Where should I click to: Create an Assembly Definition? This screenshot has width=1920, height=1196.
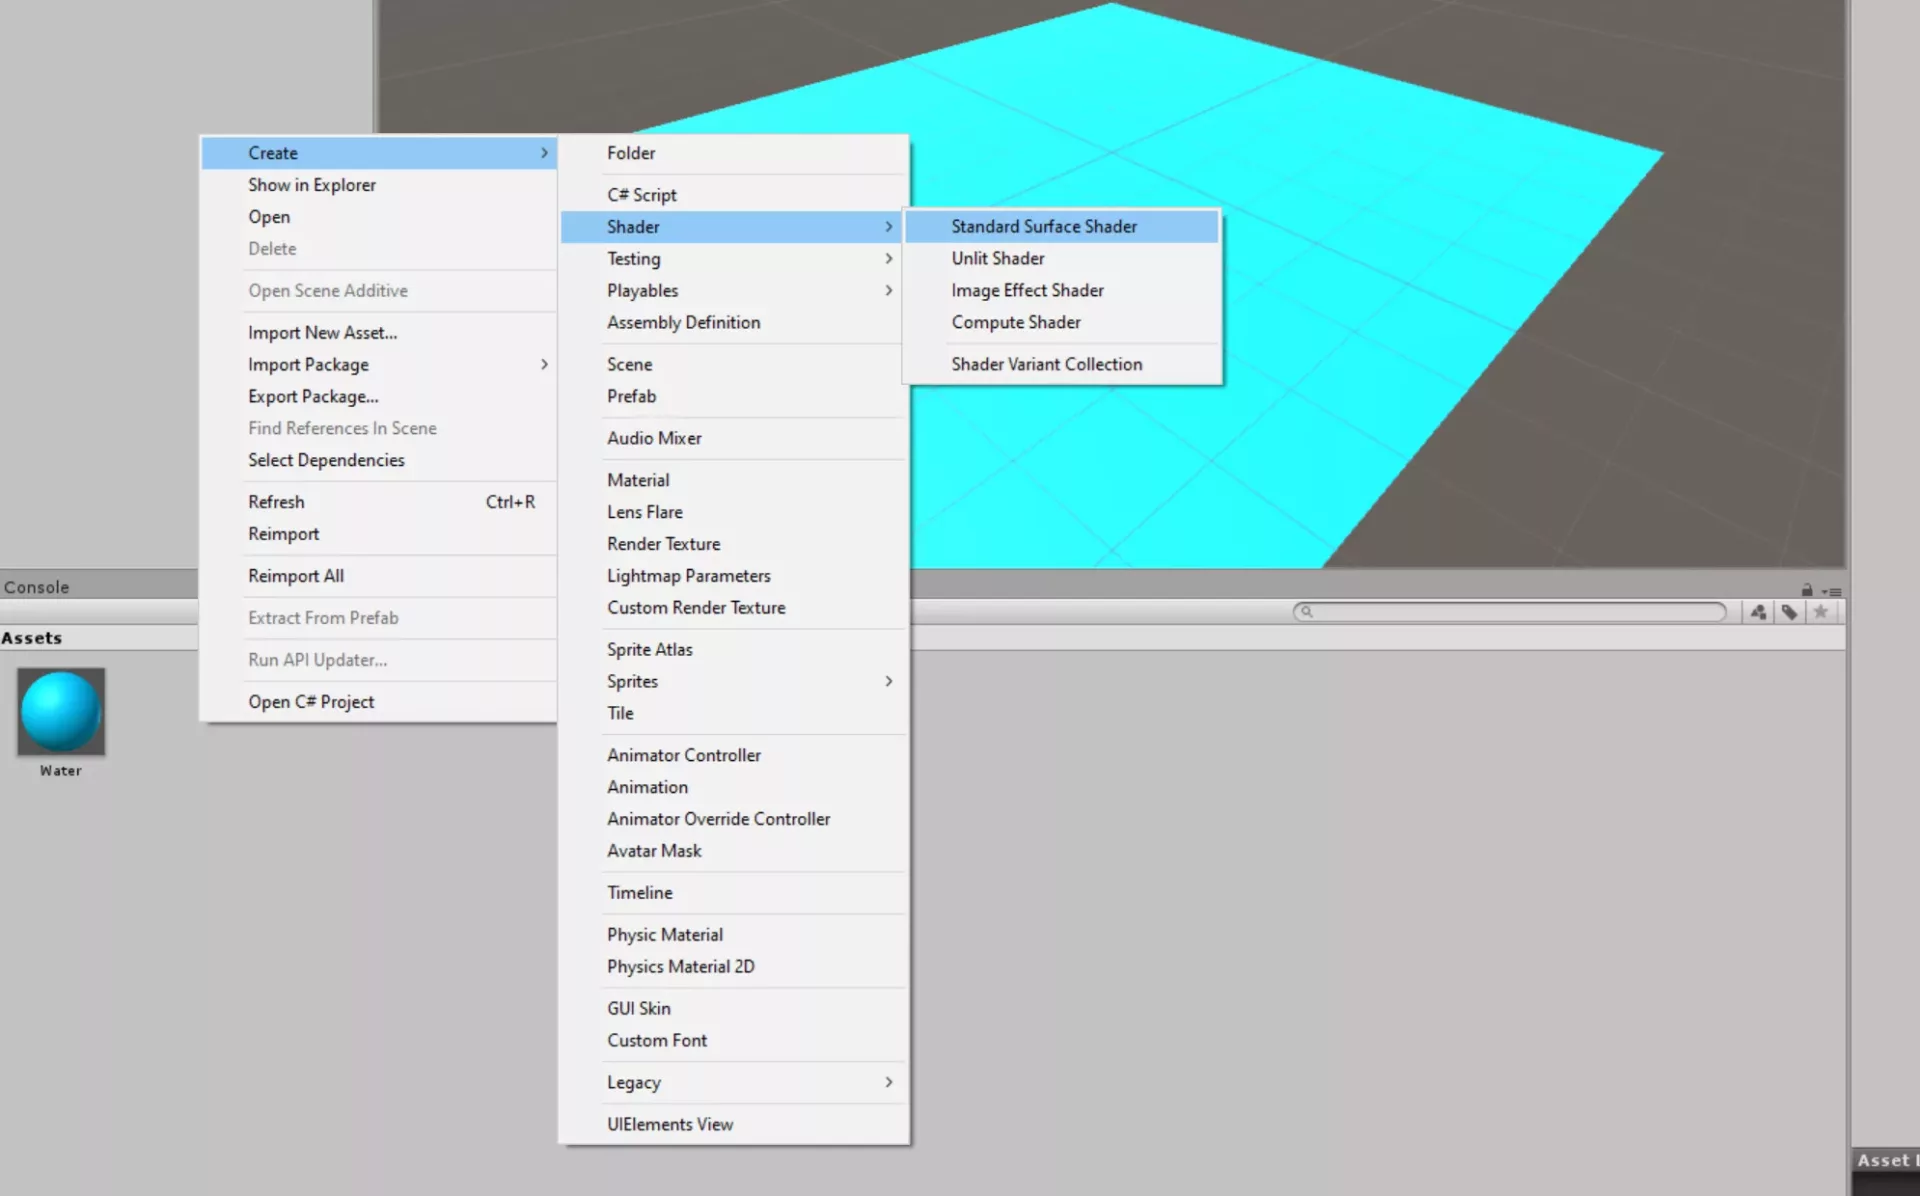(x=734, y=322)
